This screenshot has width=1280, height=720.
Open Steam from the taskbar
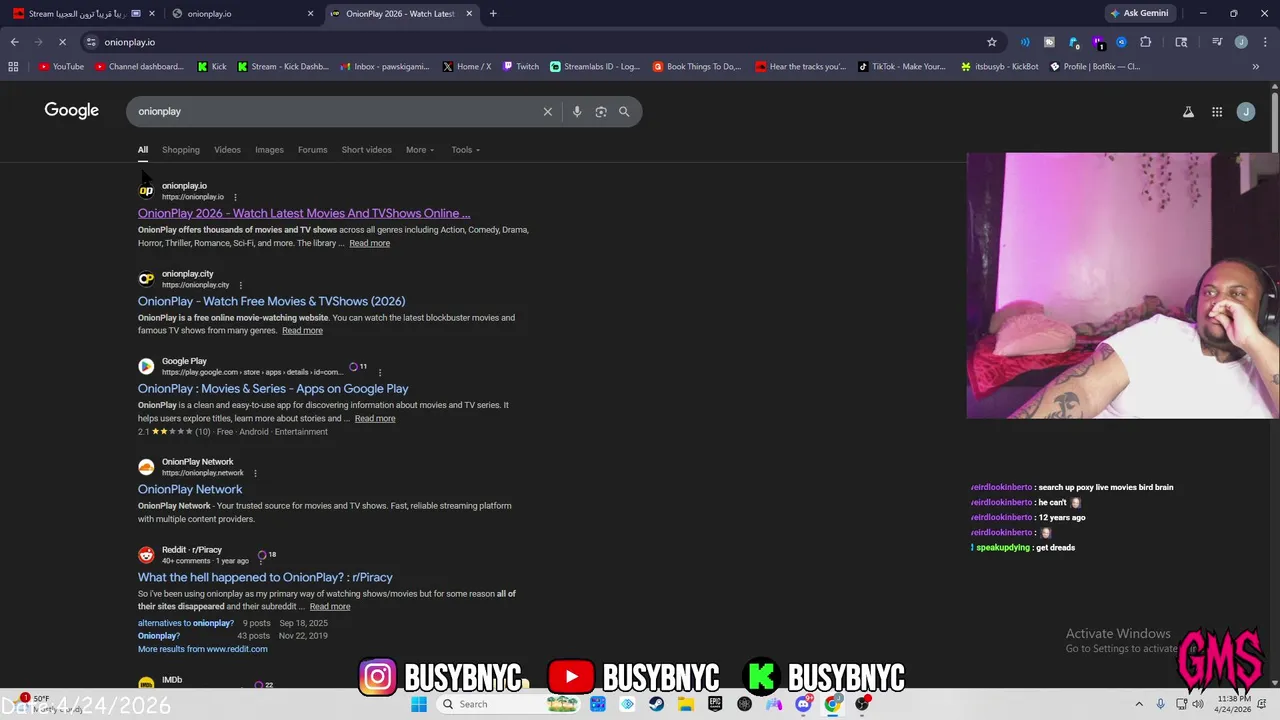pos(656,704)
